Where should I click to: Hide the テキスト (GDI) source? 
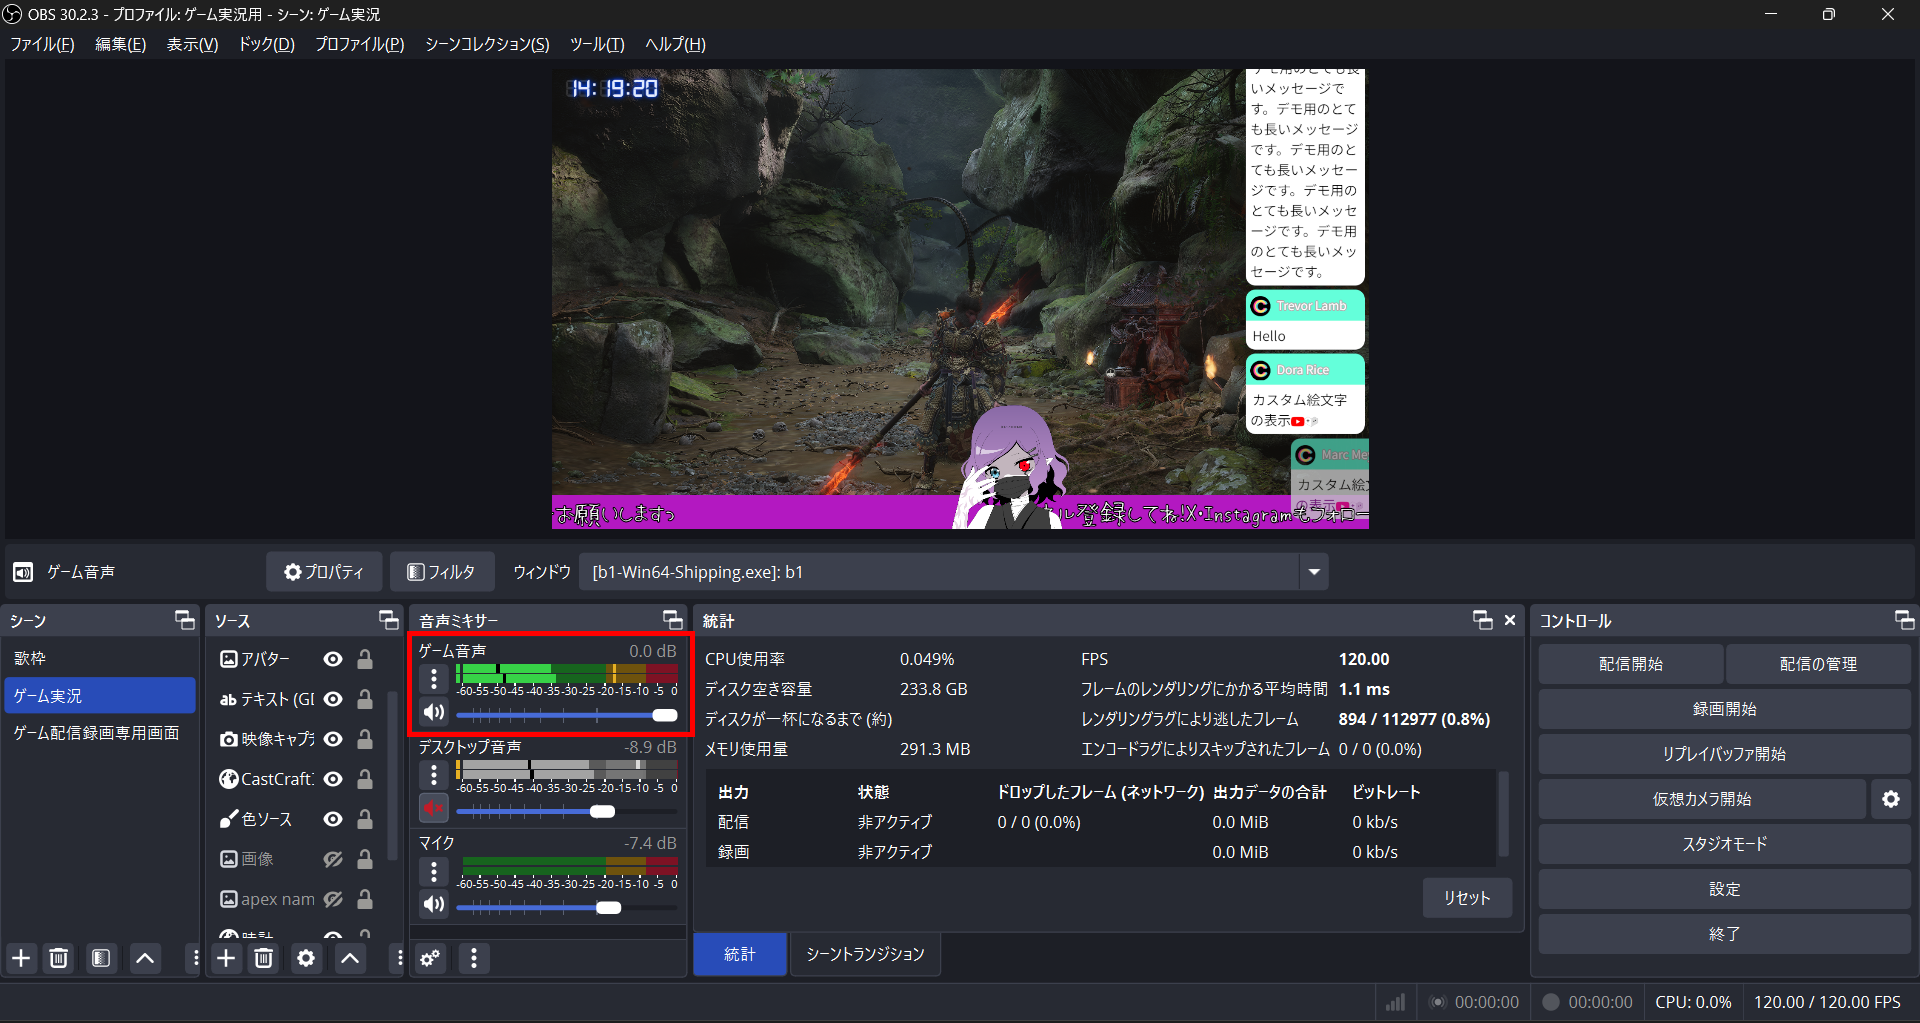[x=333, y=699]
